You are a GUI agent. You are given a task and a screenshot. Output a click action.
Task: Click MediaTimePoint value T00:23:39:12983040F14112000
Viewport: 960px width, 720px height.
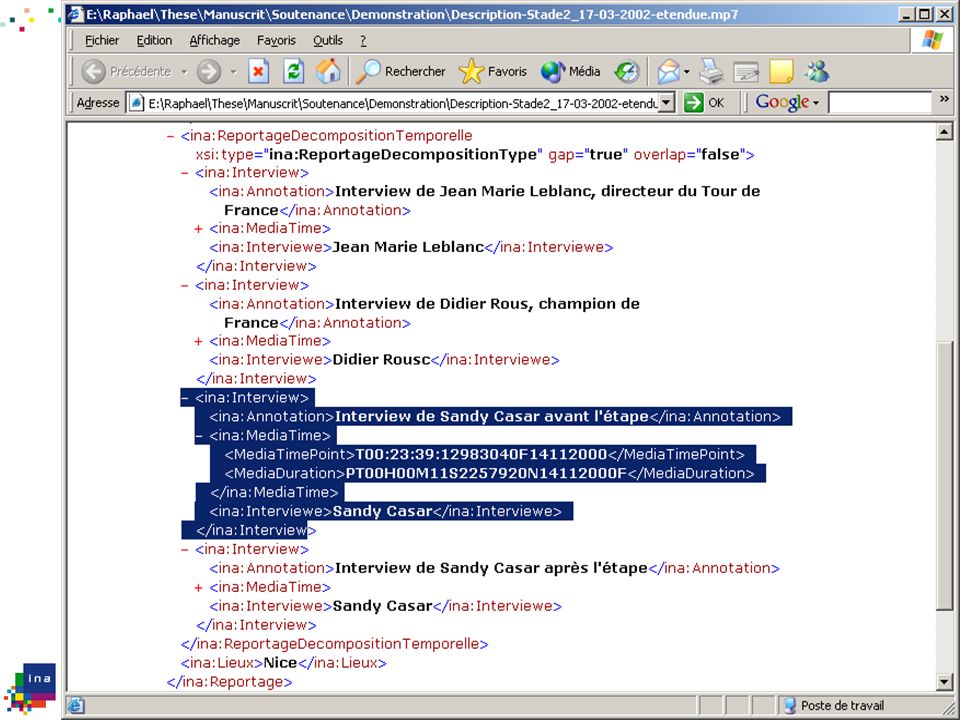click(481, 455)
